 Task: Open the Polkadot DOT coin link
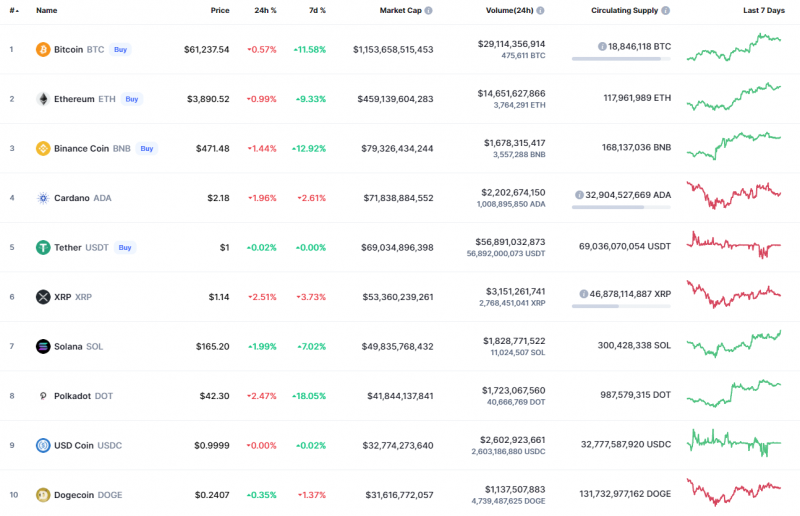pyautogui.click(x=83, y=396)
